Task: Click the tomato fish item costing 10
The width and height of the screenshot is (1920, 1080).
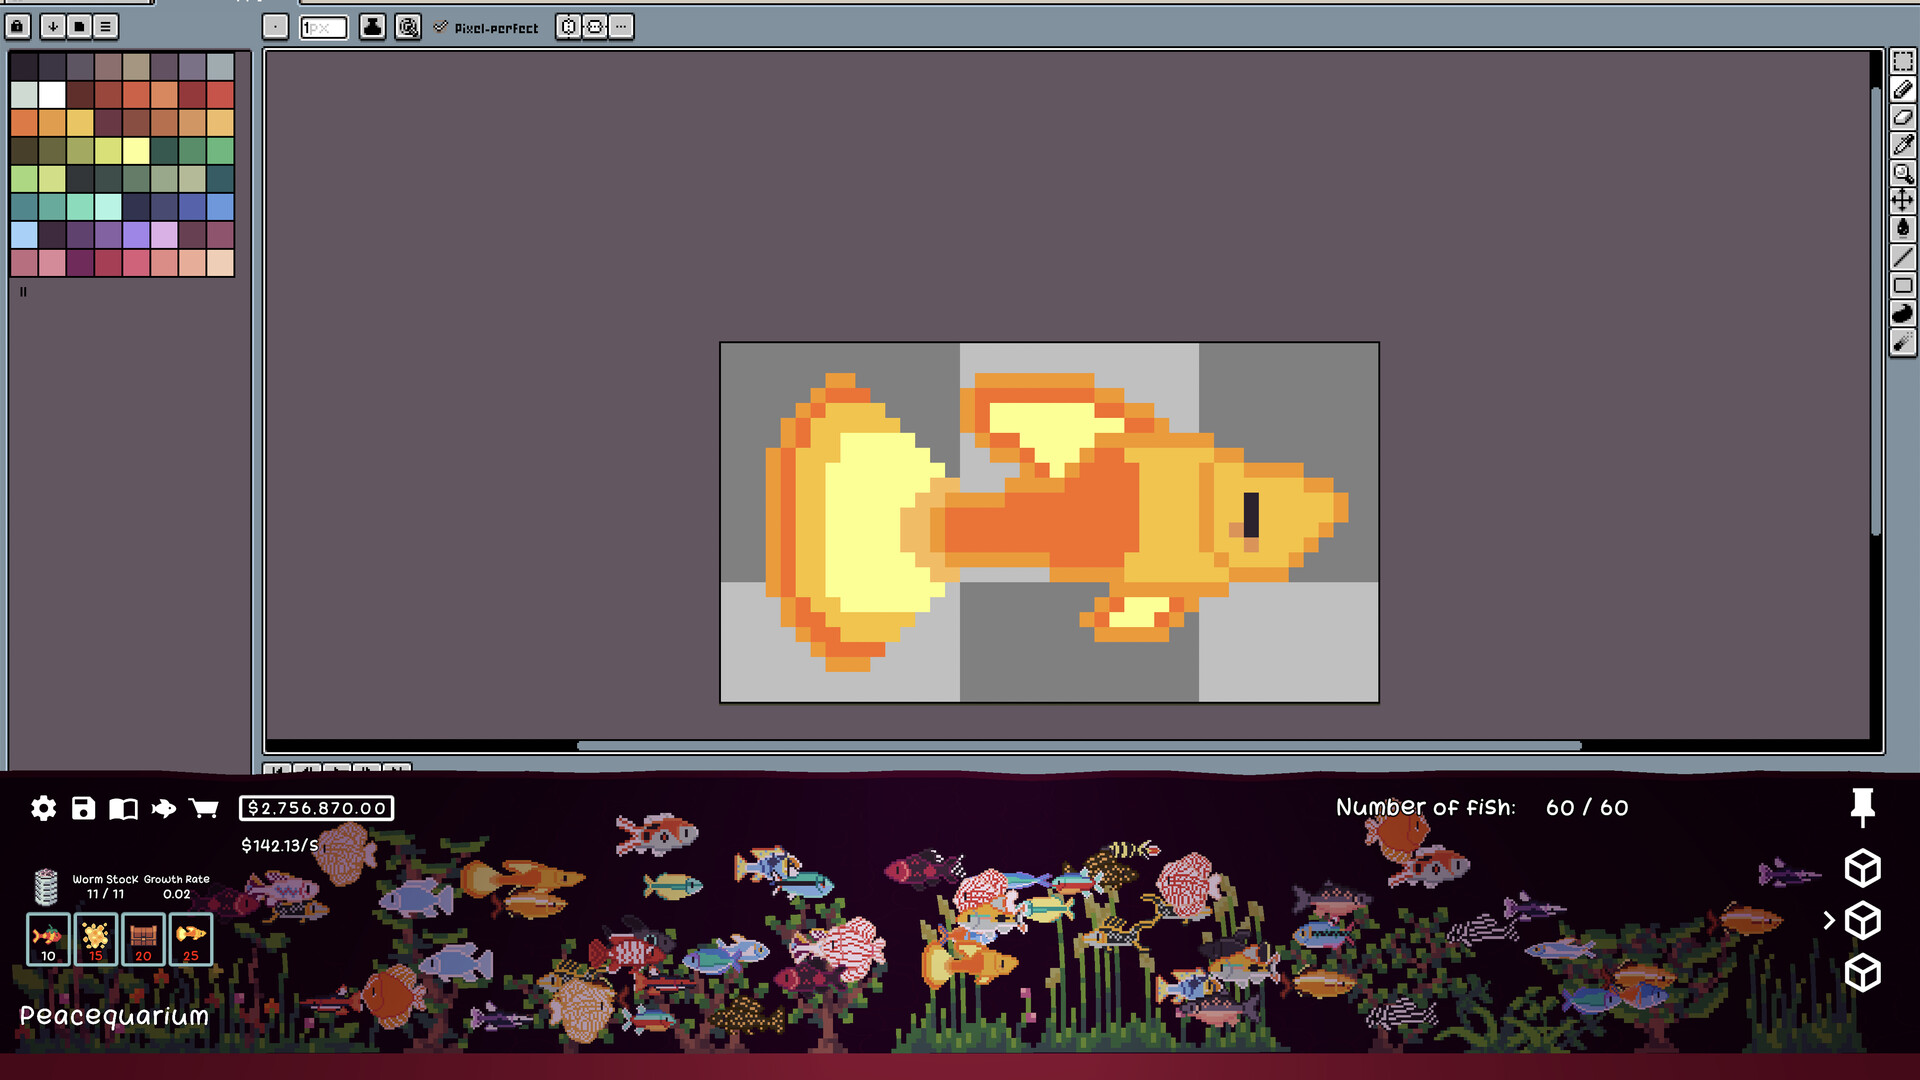Action: [x=48, y=939]
